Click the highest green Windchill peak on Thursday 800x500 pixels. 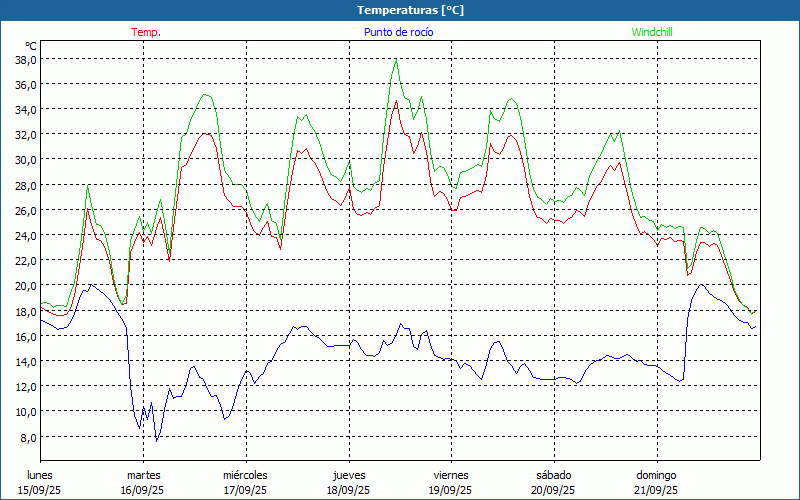(397, 59)
